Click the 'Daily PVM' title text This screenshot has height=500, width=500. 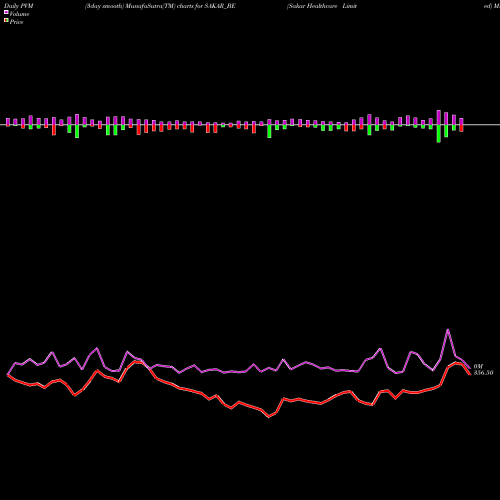(x=19, y=6)
